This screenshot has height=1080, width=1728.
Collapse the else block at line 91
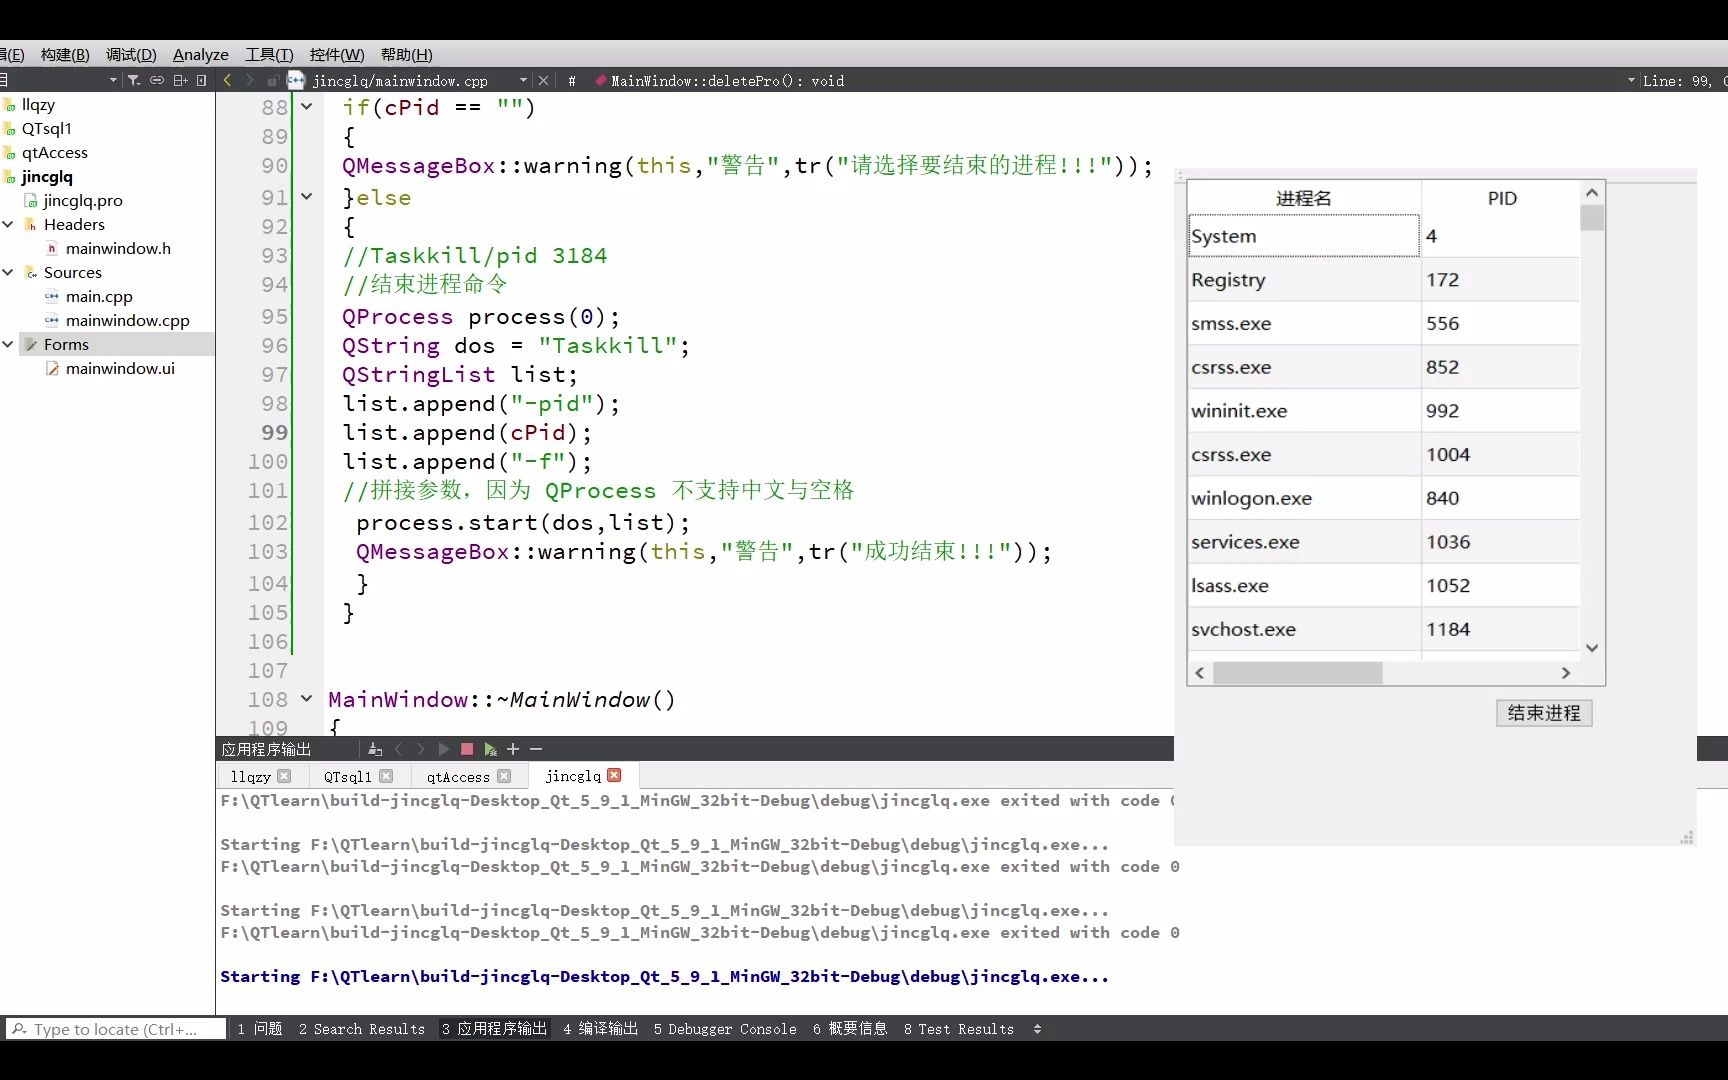(x=307, y=196)
